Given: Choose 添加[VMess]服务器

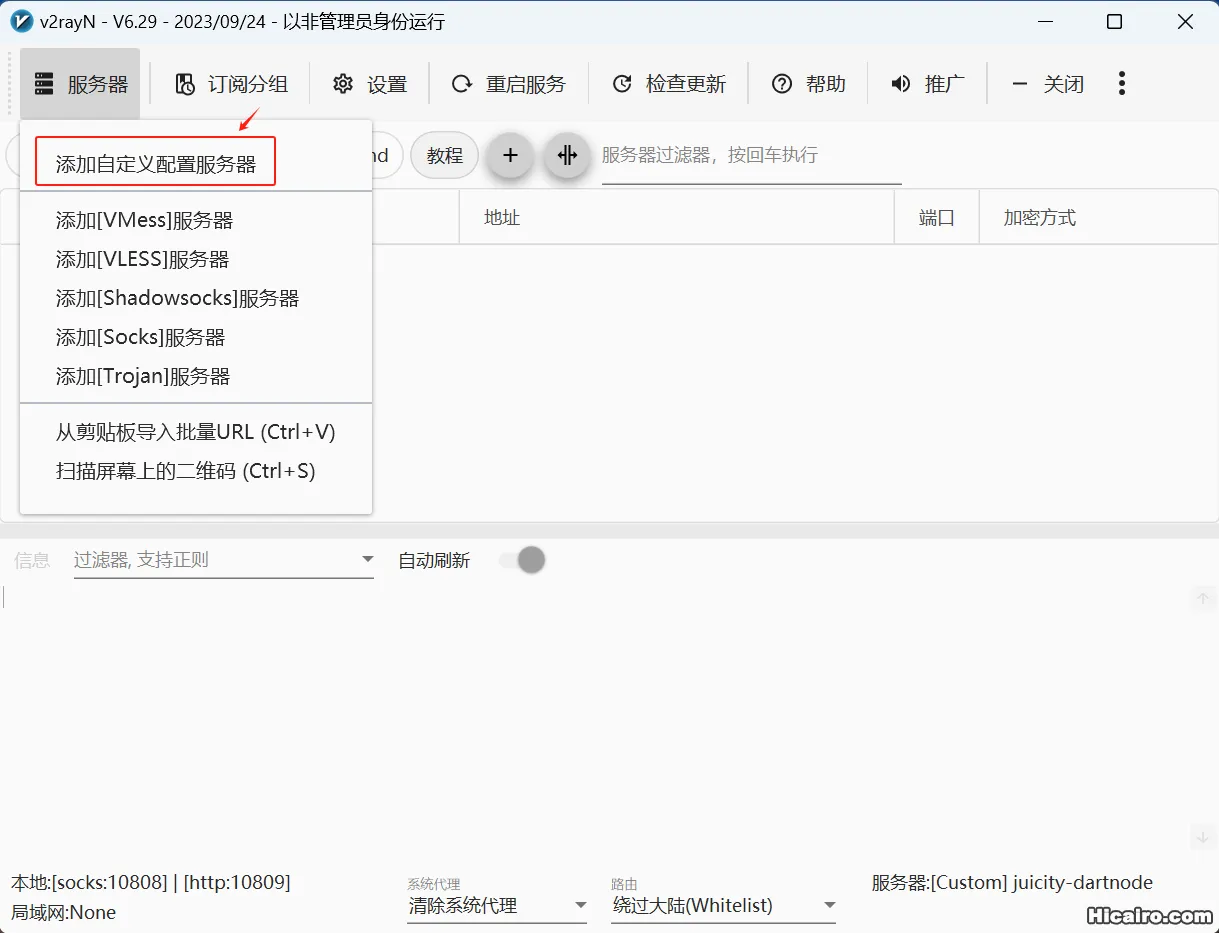Looking at the screenshot, I should pos(196,220).
